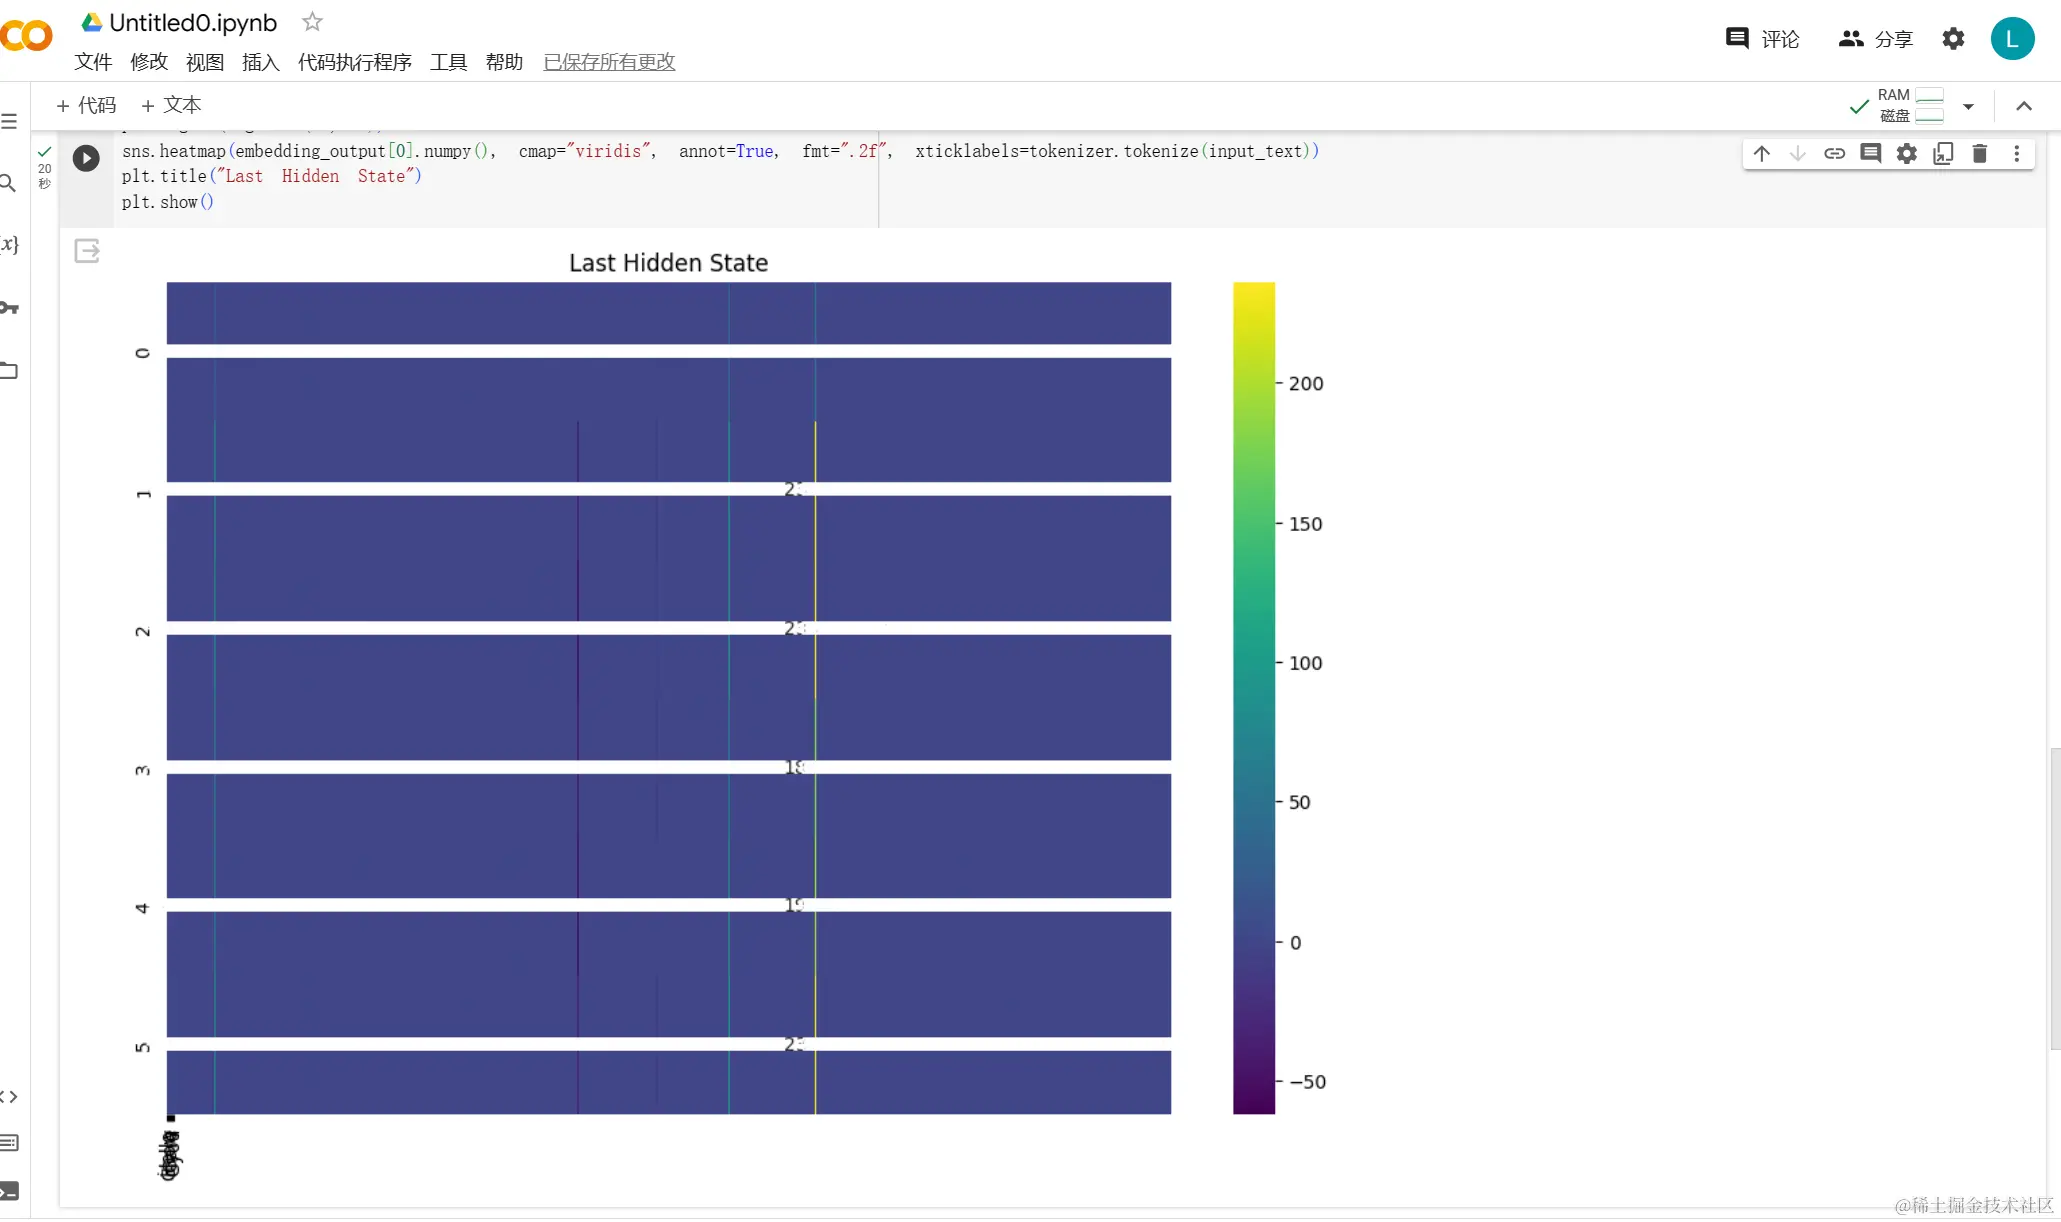Screen dimensions: 2061x1222
Task: Open the table of contents sidebar
Action: click(9, 122)
